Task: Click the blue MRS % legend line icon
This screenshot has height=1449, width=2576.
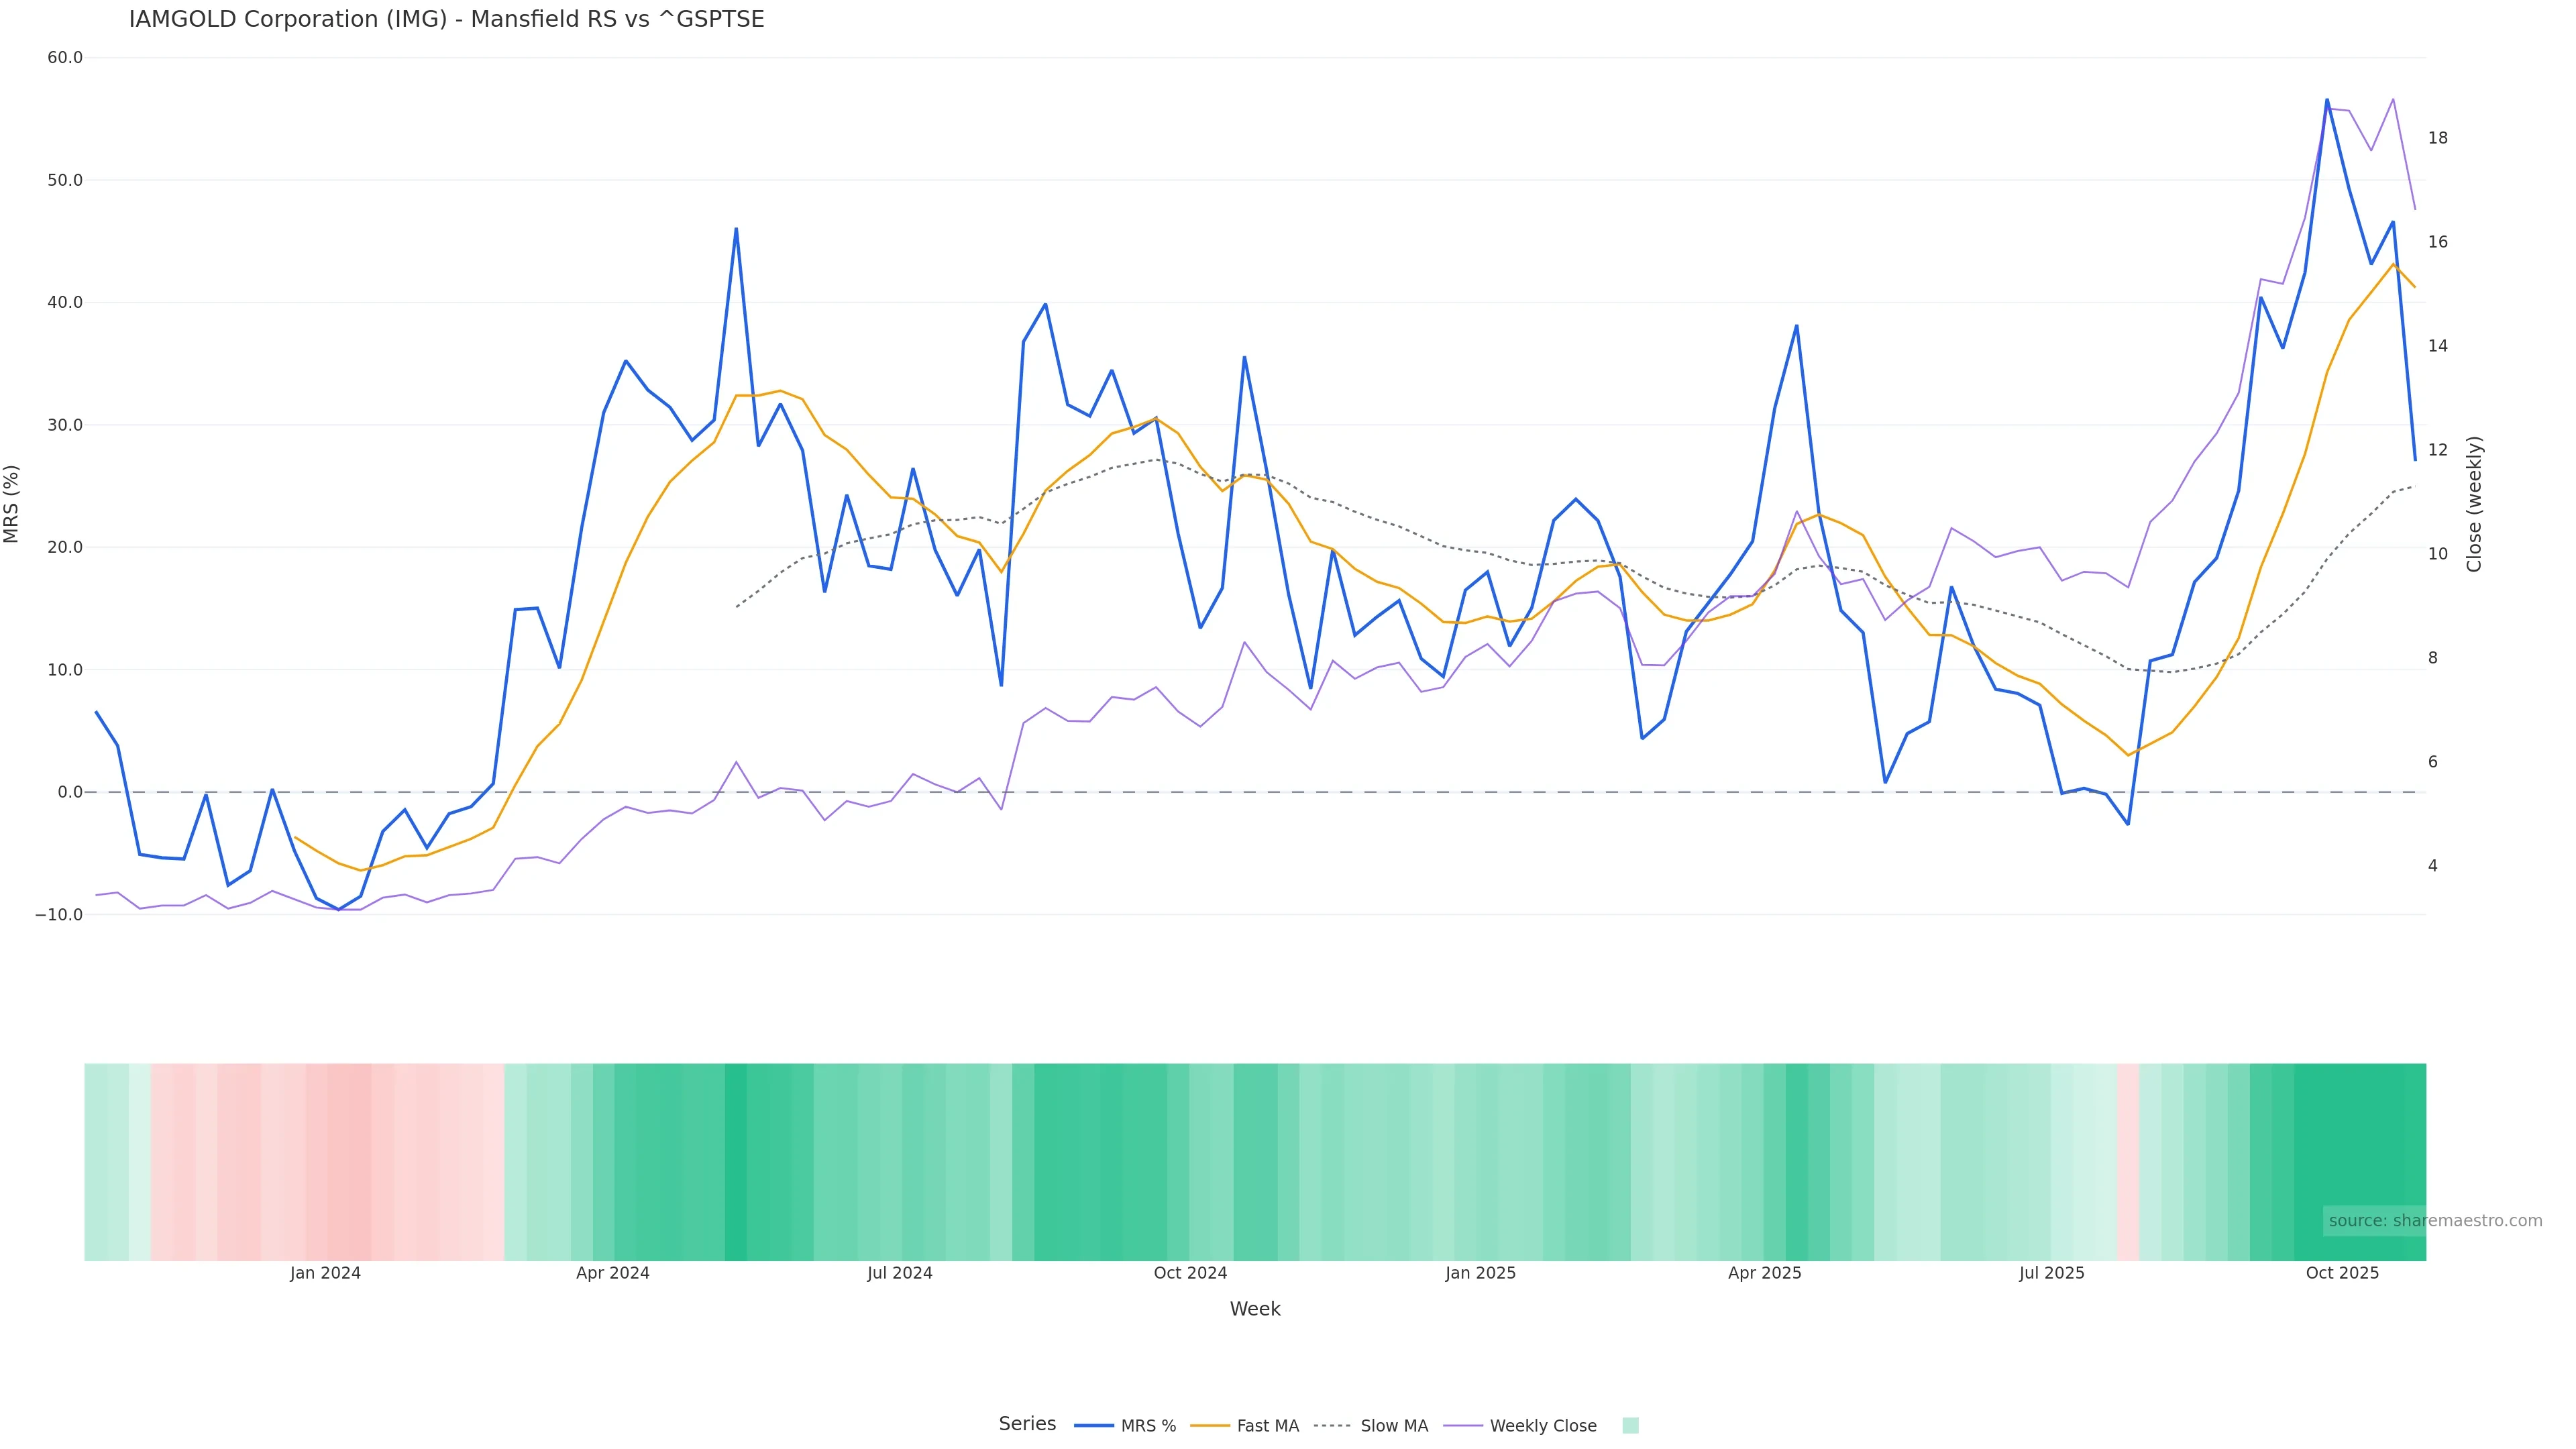Action: (1093, 1426)
